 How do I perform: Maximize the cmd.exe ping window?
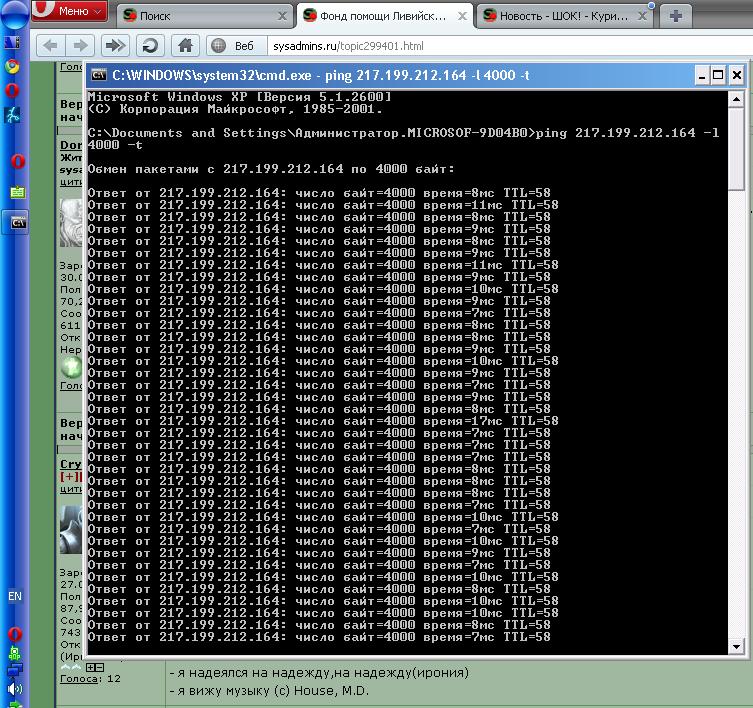718,75
